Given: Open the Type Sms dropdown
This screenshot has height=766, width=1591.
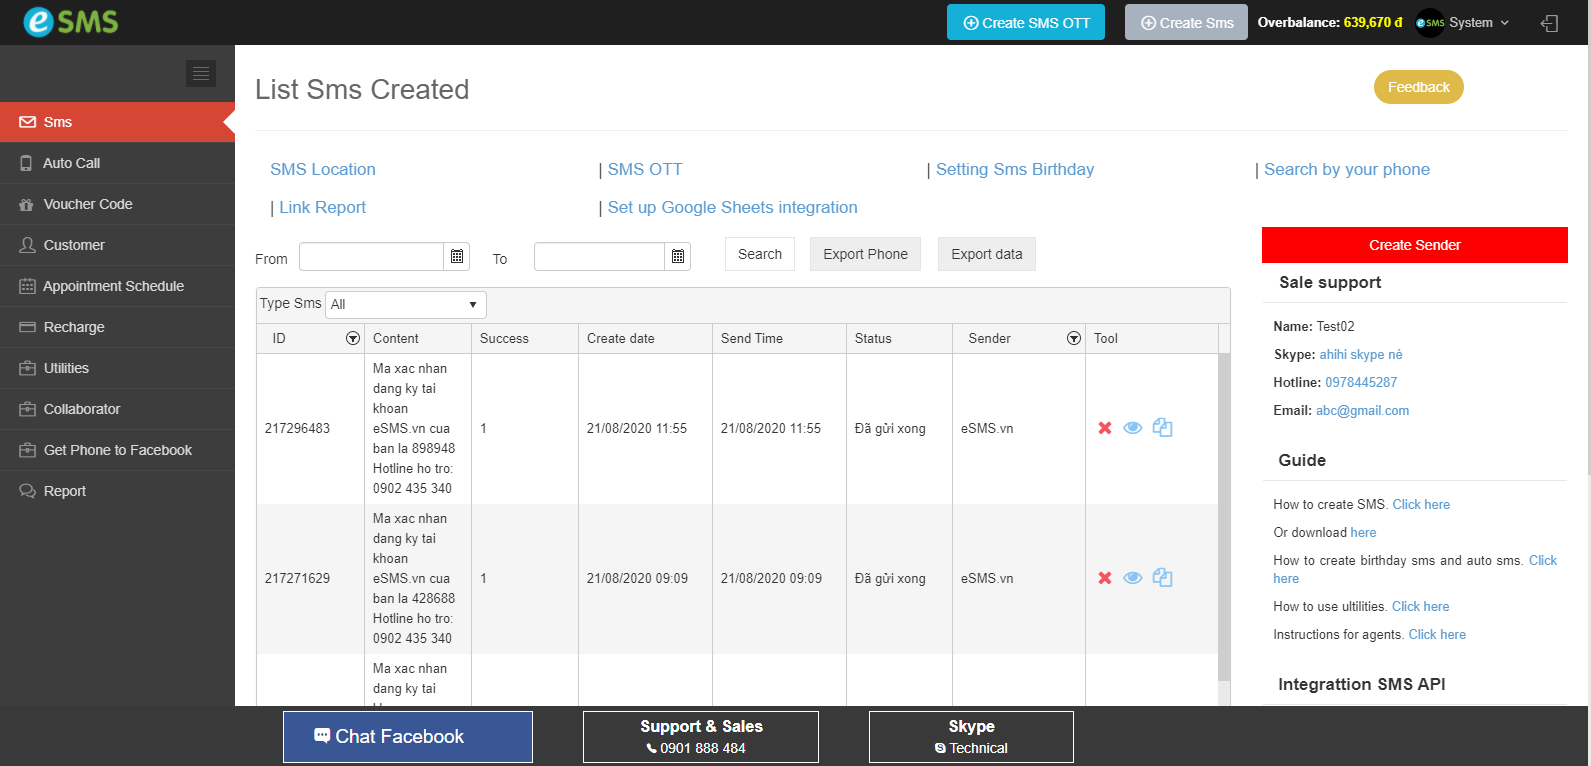Looking at the screenshot, I should pos(405,304).
